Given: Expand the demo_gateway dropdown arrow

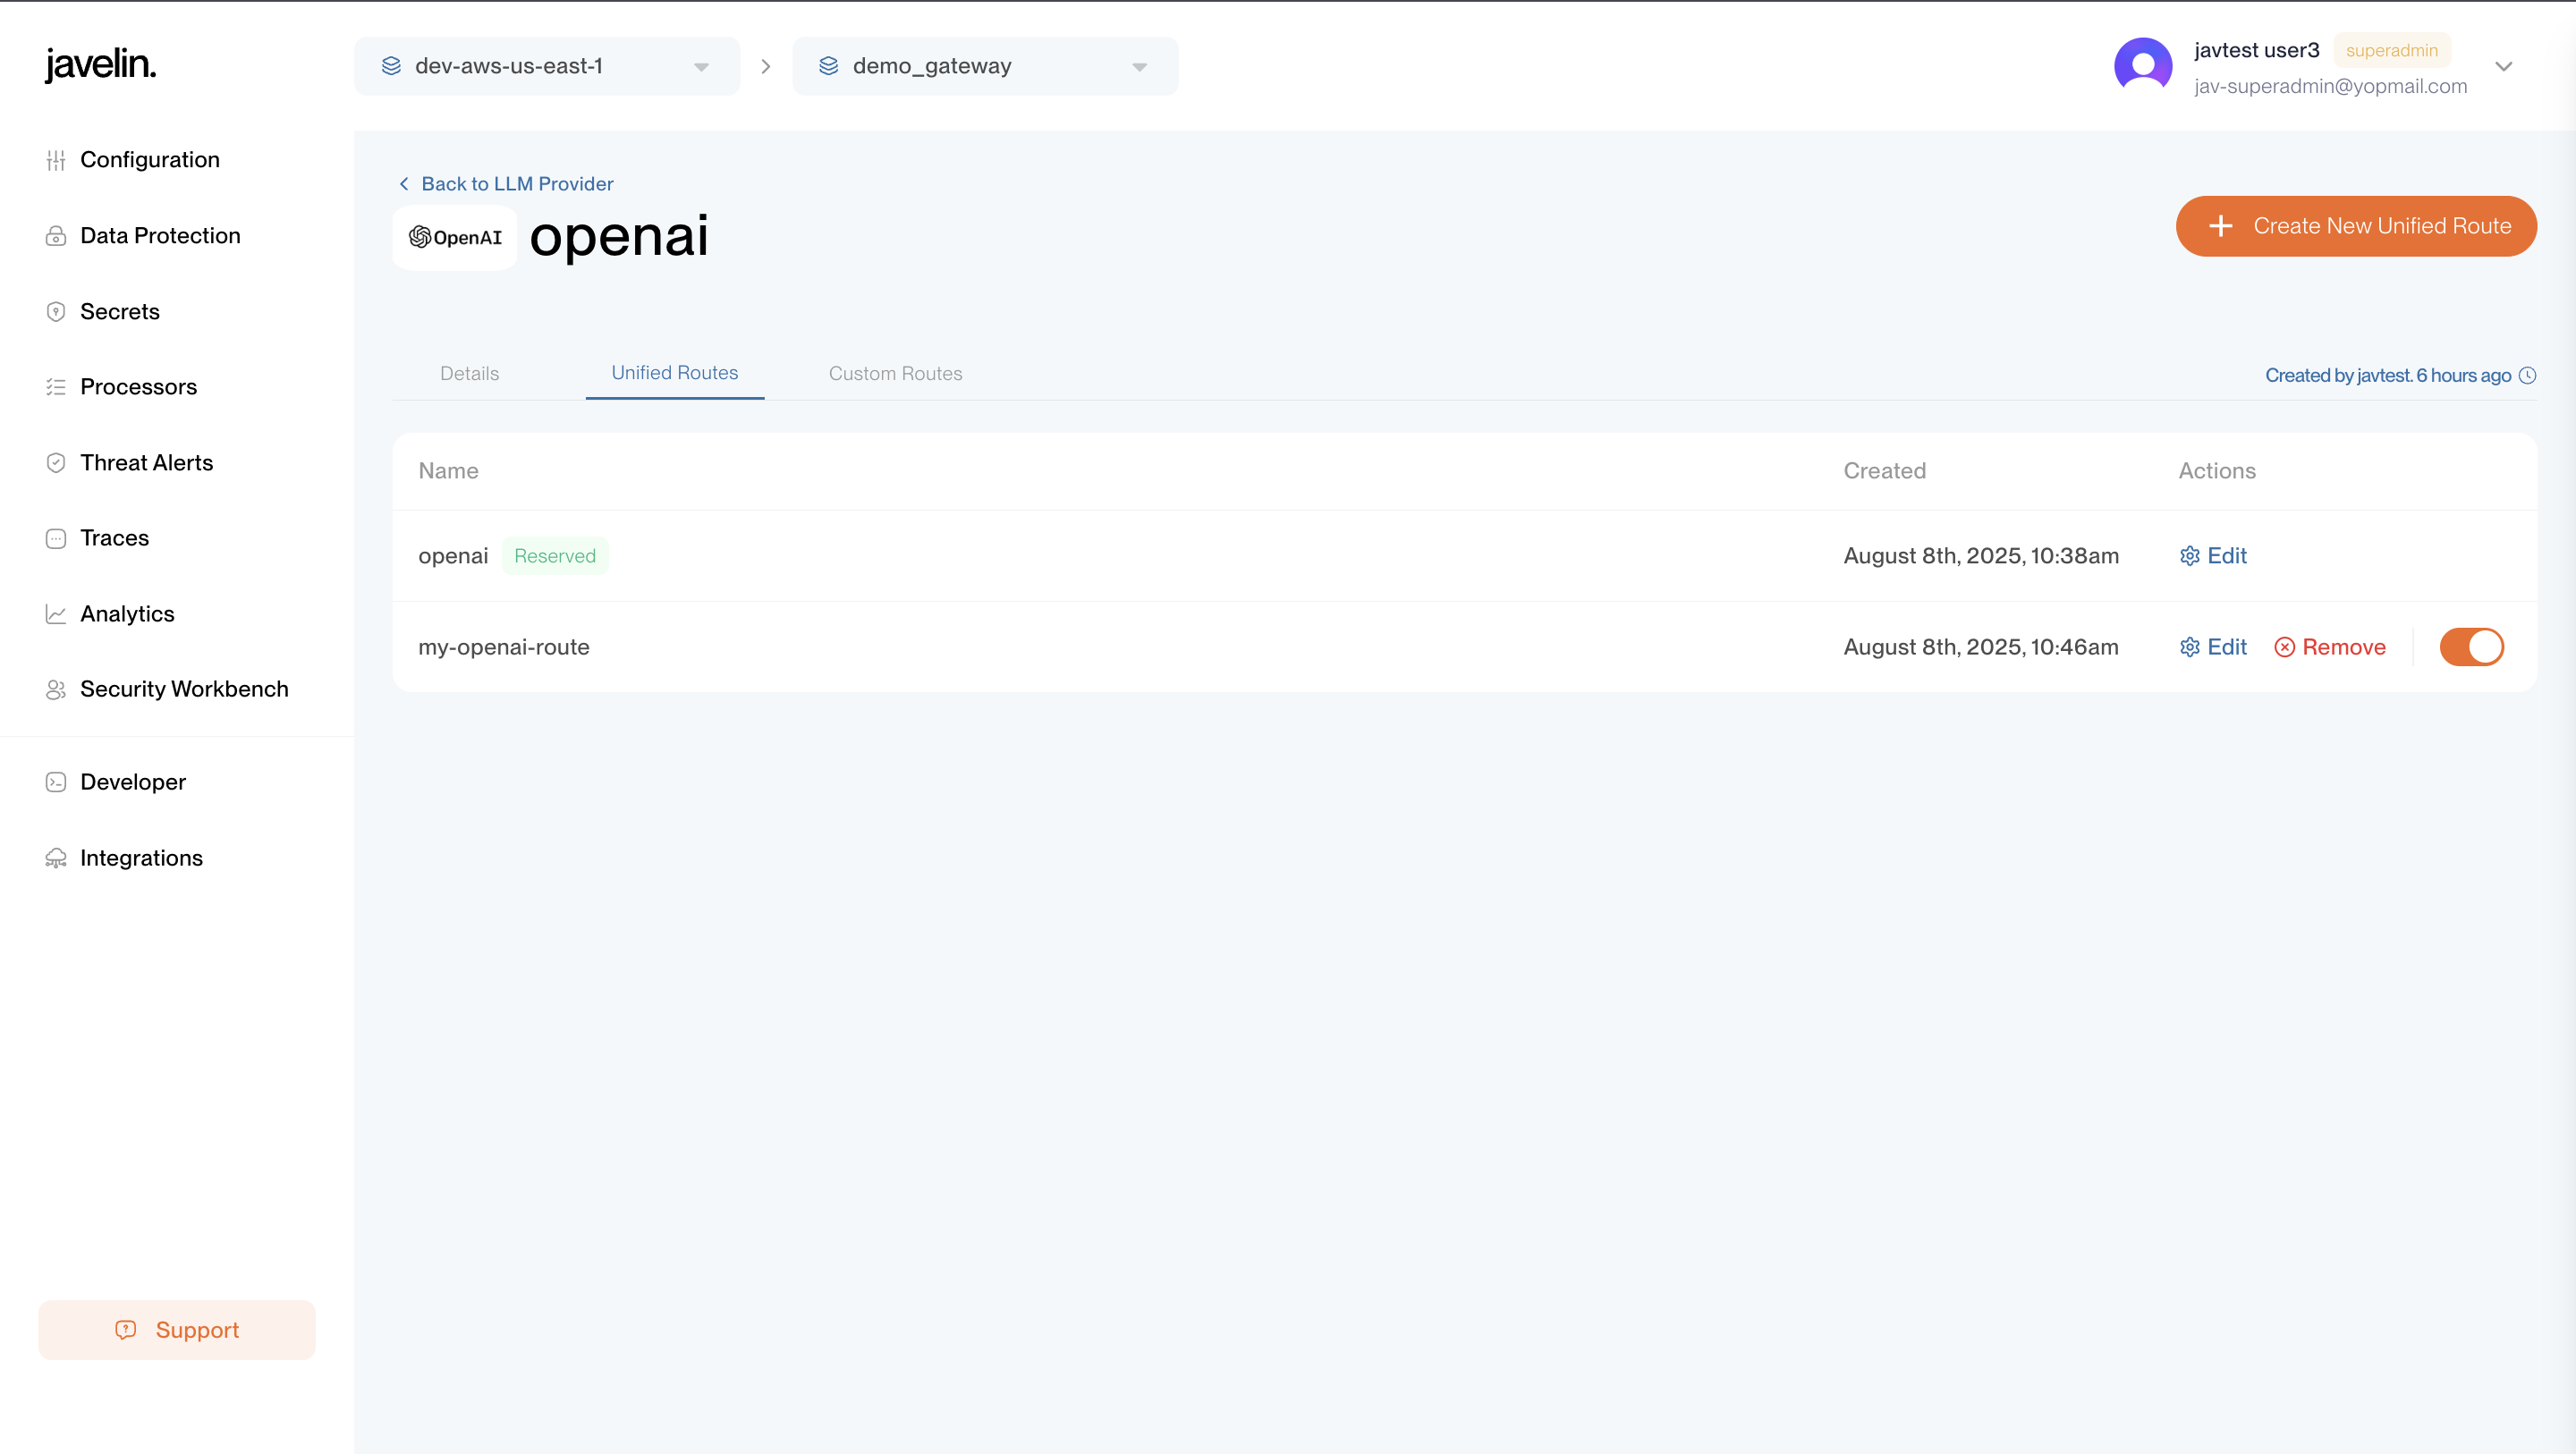Looking at the screenshot, I should click(x=1139, y=67).
